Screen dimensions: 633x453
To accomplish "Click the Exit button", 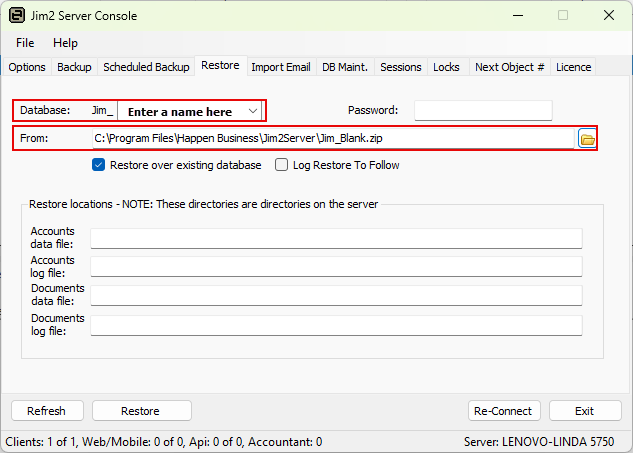I will [584, 411].
